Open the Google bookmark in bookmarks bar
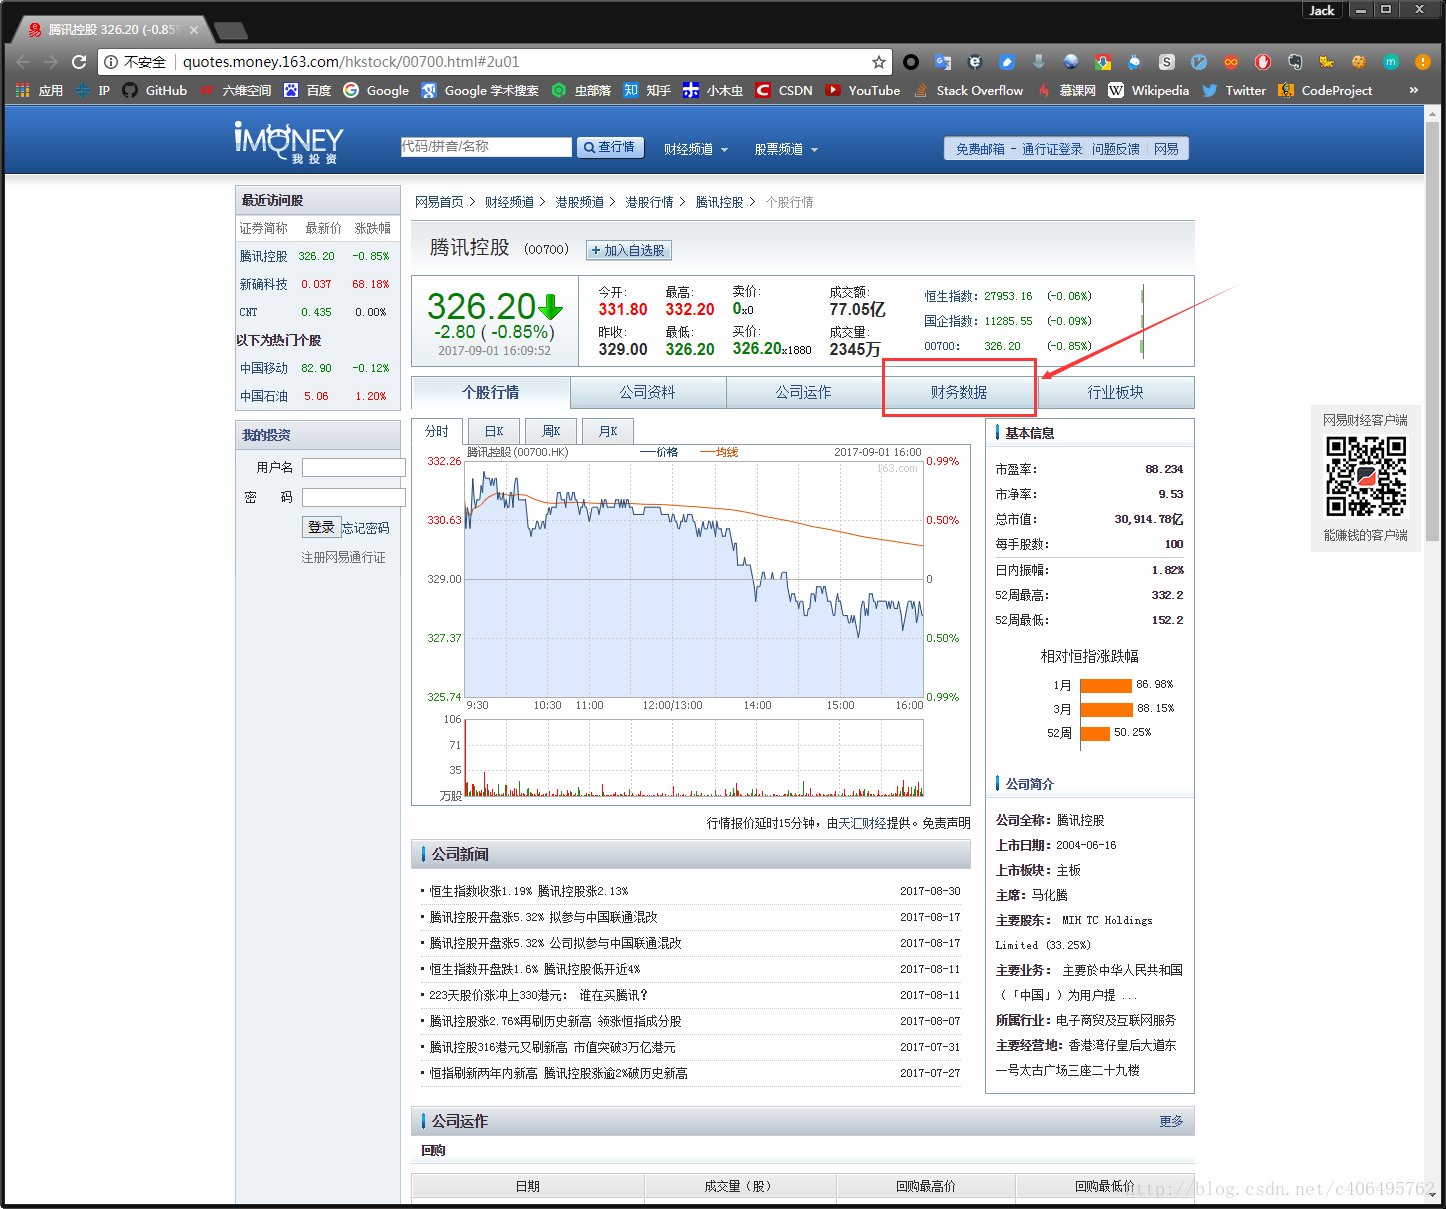Viewport: 1446px width, 1209px height. click(376, 90)
